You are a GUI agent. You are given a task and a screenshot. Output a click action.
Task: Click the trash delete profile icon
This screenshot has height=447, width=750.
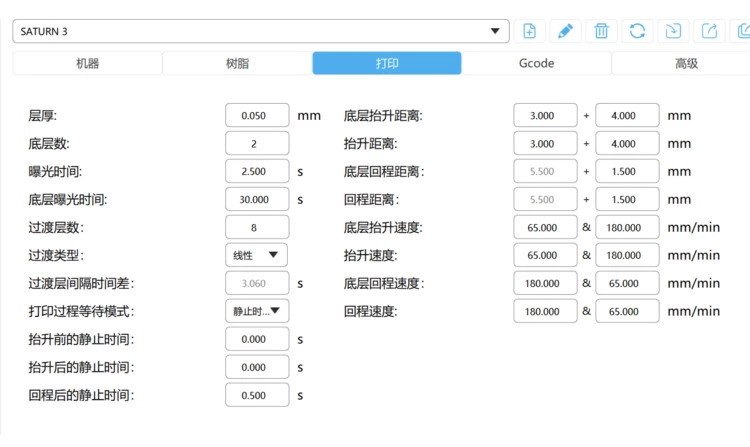602,31
